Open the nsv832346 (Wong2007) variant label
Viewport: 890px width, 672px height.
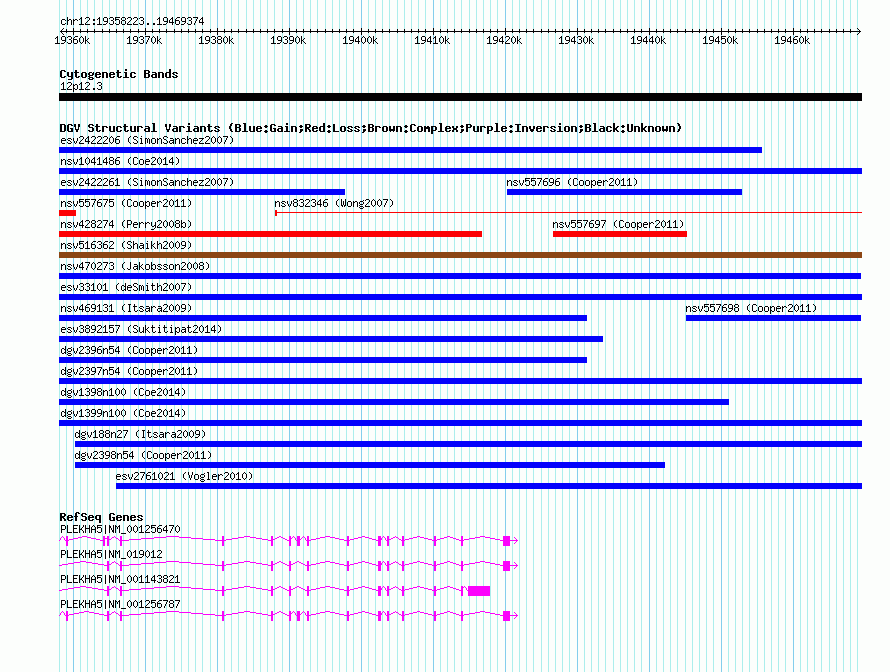pos(334,203)
